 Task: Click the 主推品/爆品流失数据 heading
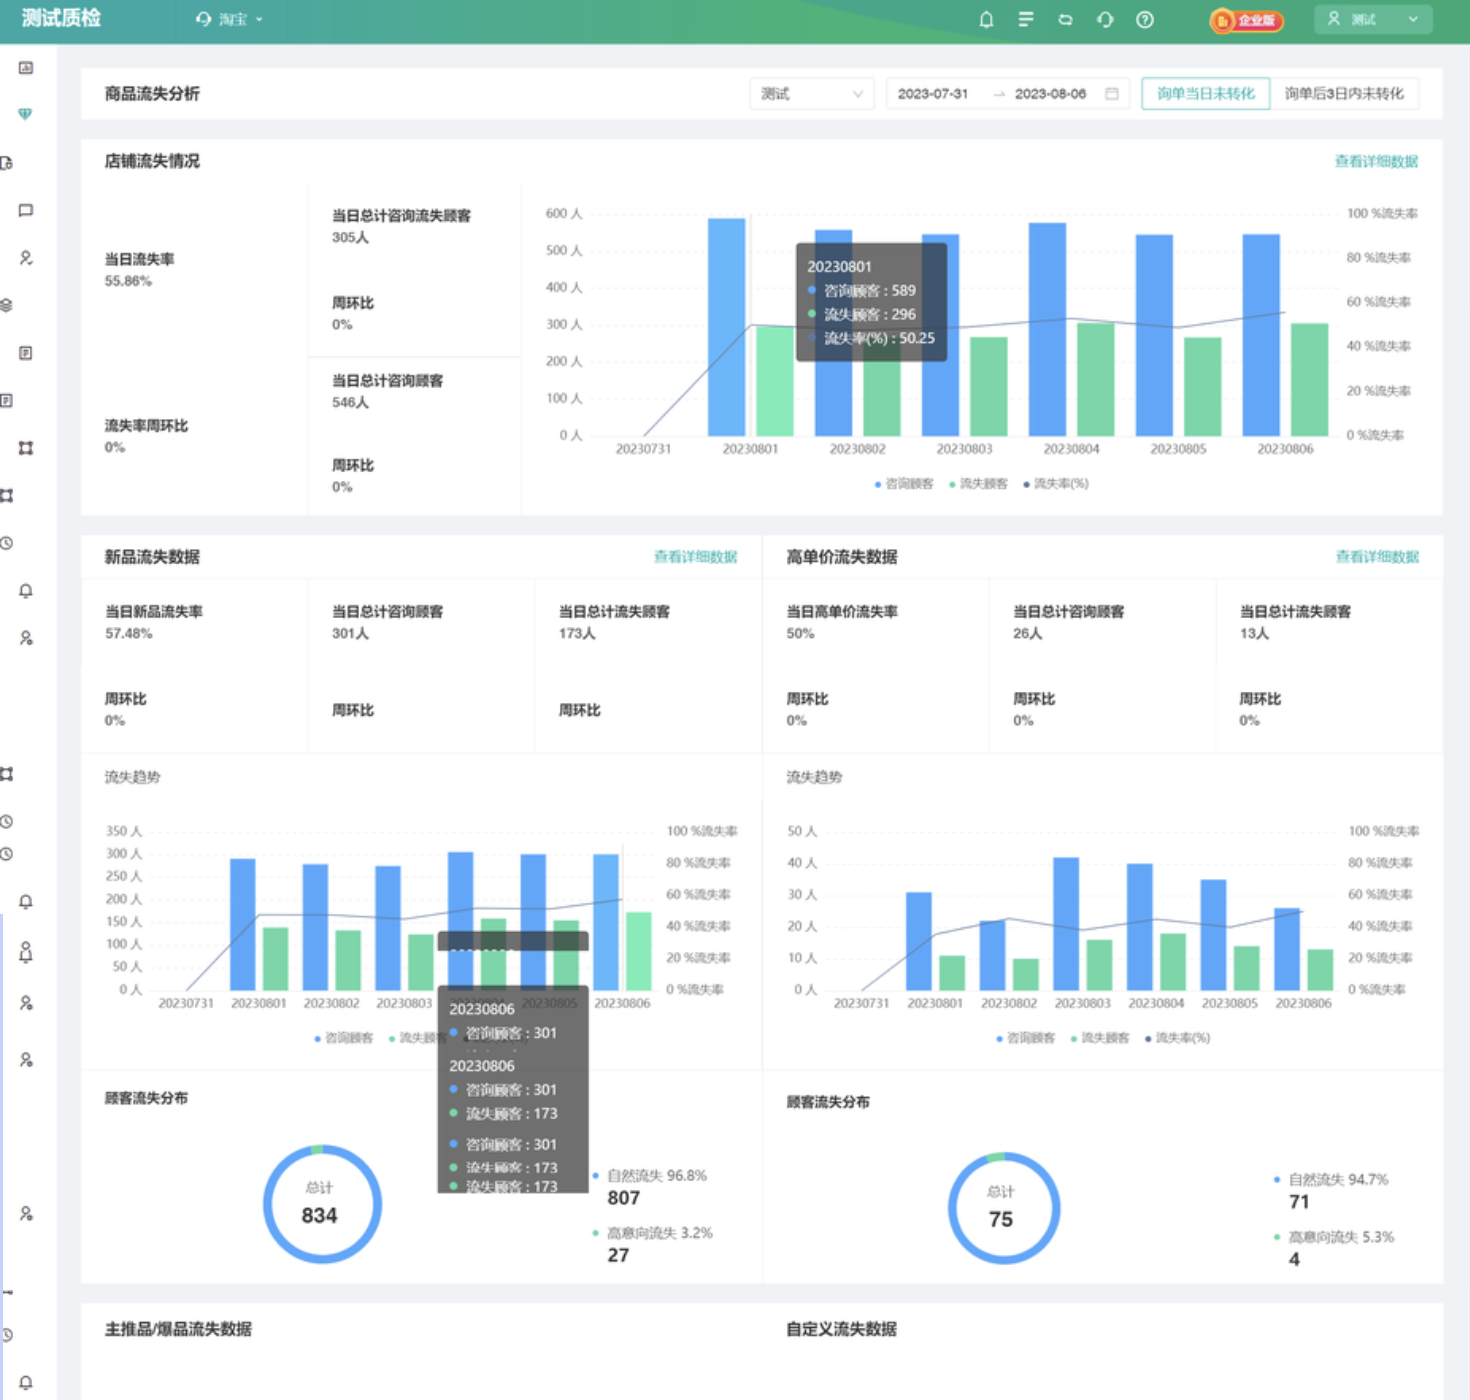(178, 1329)
